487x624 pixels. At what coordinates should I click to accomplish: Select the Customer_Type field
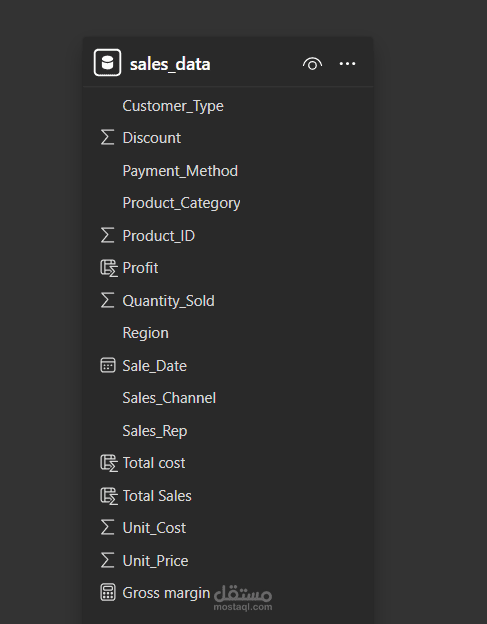(x=173, y=106)
